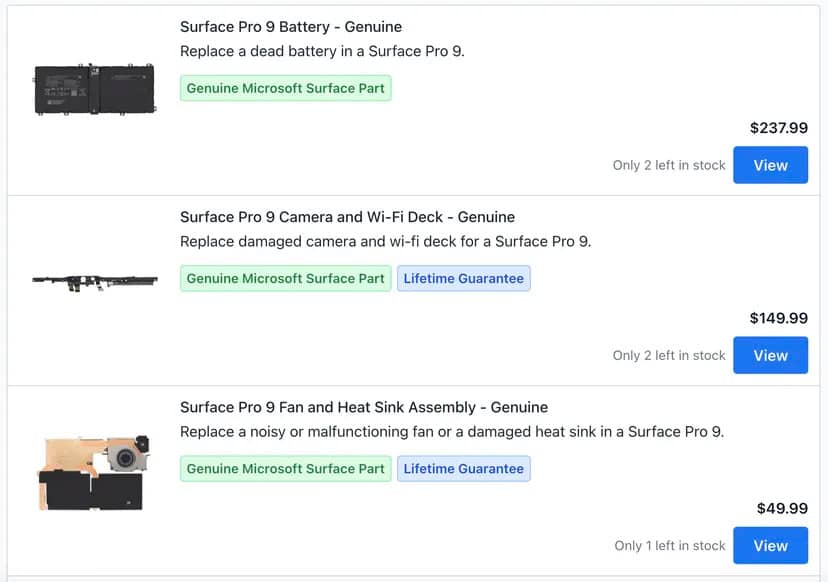Screen dimensions: 828x582
Task: Click the "Only 1 left in stock" notice
Action: (670, 546)
